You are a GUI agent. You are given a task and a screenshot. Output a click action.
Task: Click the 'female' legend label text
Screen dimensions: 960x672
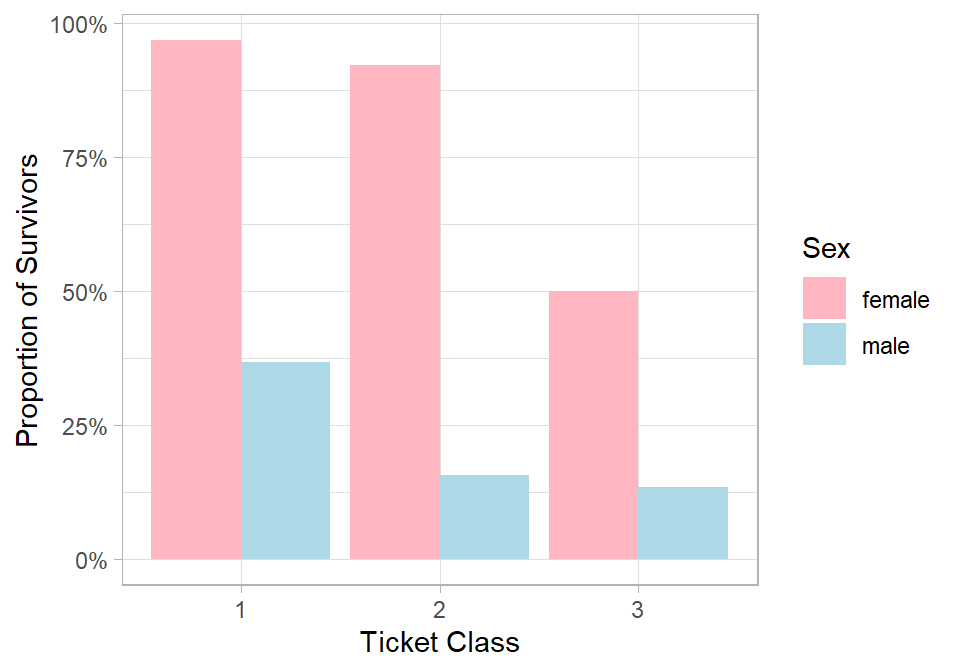pyautogui.click(x=896, y=300)
